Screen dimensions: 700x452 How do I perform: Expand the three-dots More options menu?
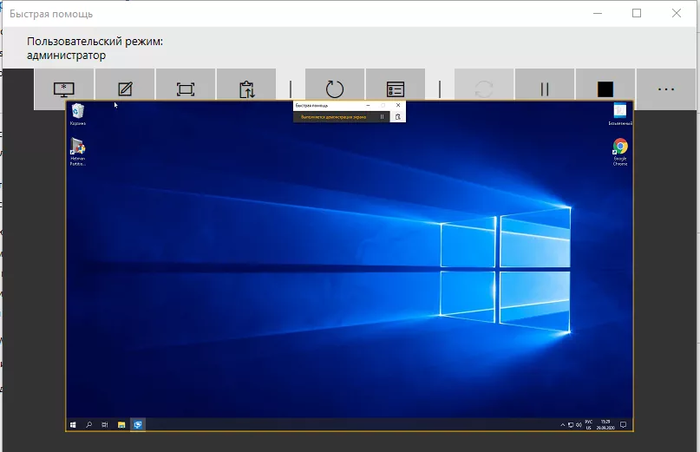[666, 89]
